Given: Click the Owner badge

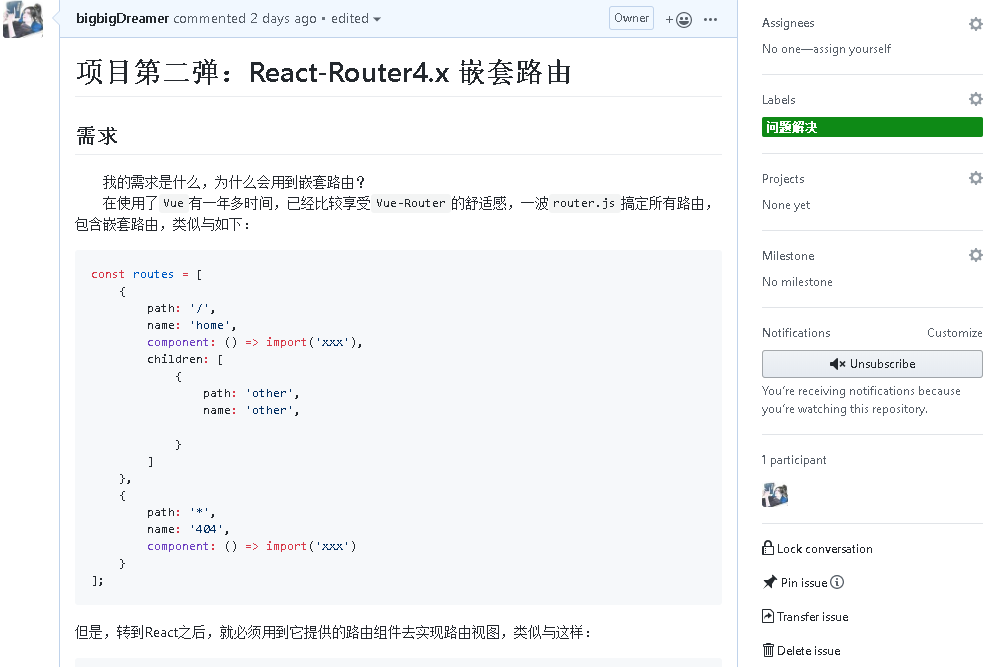Looking at the screenshot, I should [631, 18].
